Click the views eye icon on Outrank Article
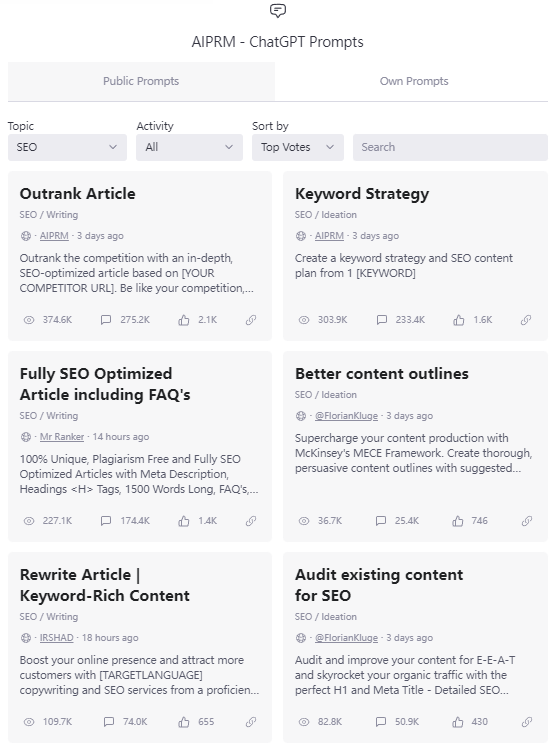This screenshot has height=747, width=555. 29,320
